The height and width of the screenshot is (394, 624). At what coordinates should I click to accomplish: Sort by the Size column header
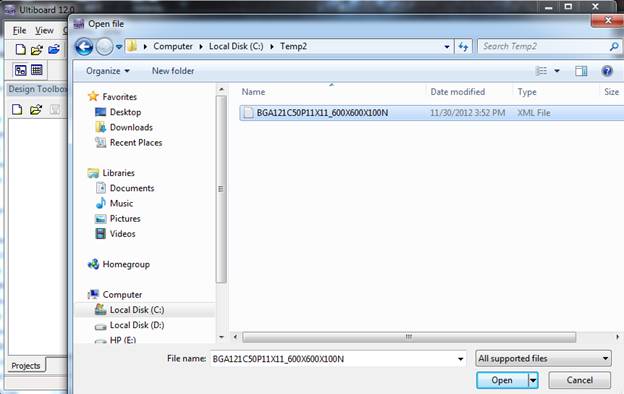point(611,92)
